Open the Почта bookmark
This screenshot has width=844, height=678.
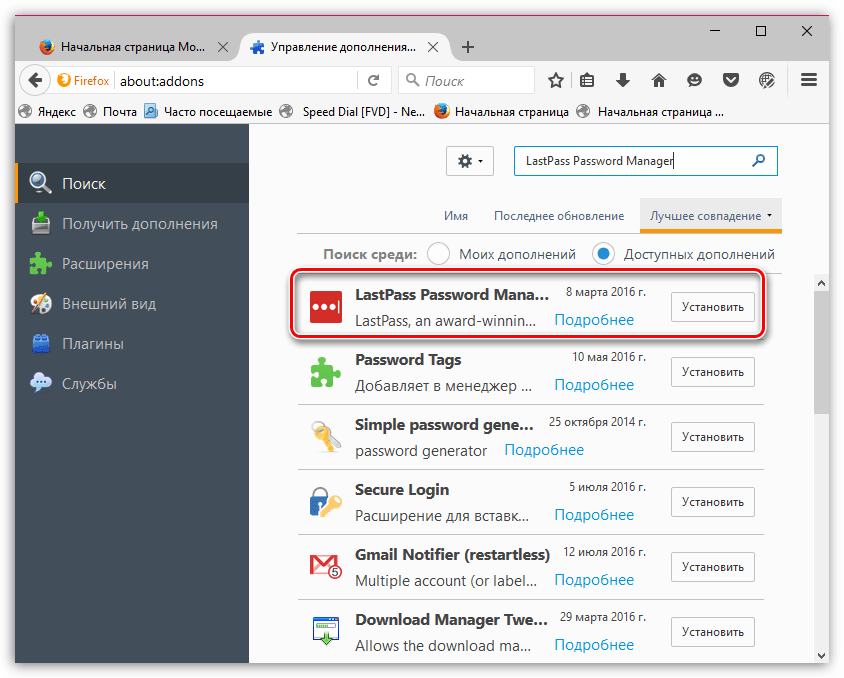[x=111, y=111]
